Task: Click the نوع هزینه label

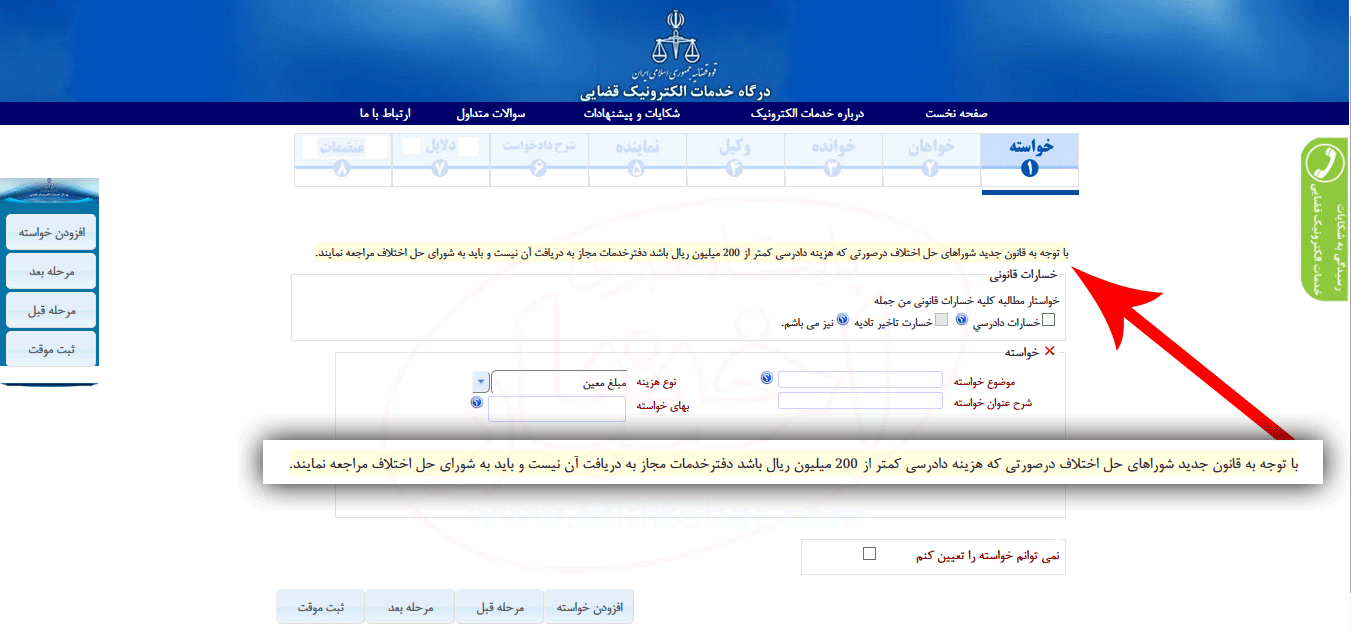Action: click(x=656, y=382)
